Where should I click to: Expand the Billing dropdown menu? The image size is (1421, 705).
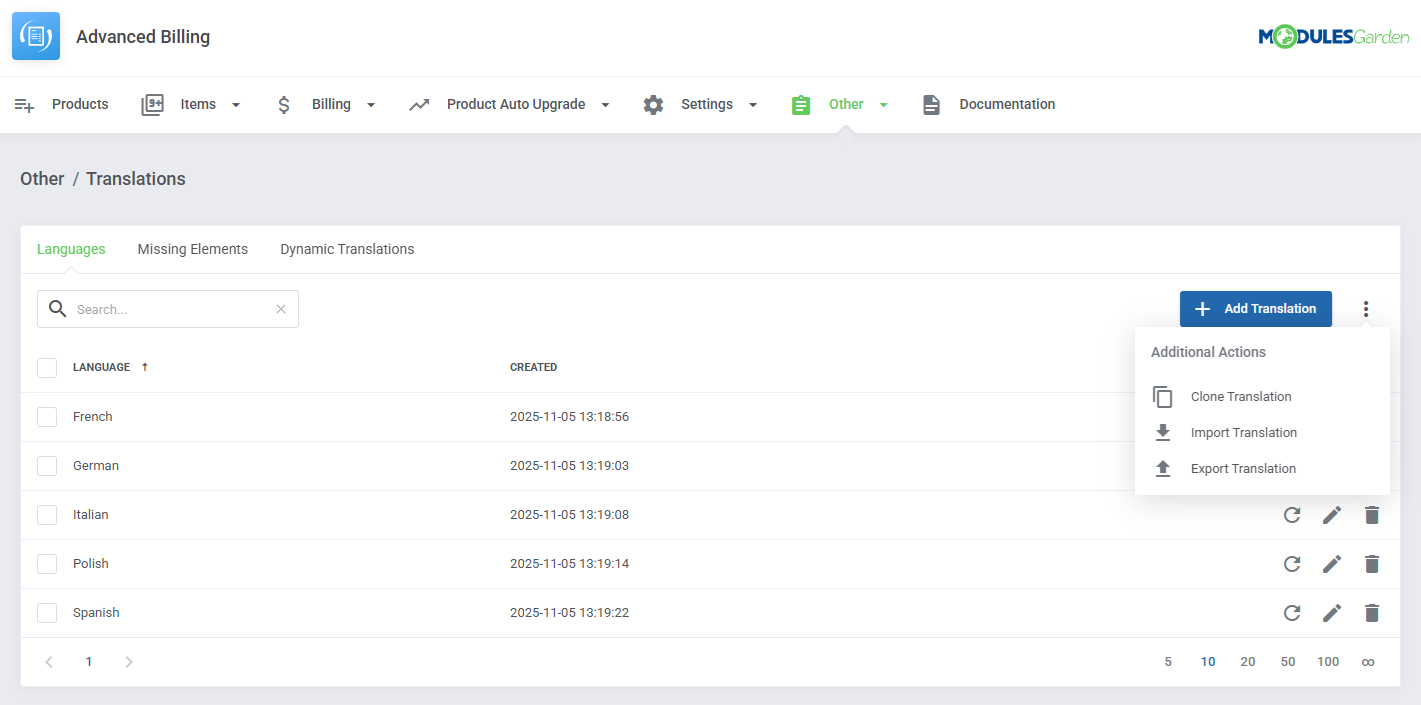(x=371, y=104)
